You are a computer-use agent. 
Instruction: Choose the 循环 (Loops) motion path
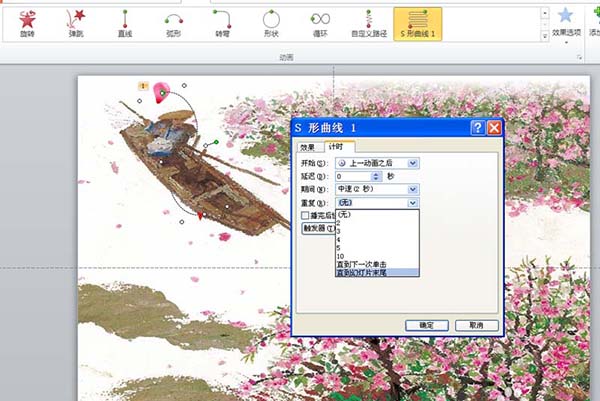(x=320, y=24)
